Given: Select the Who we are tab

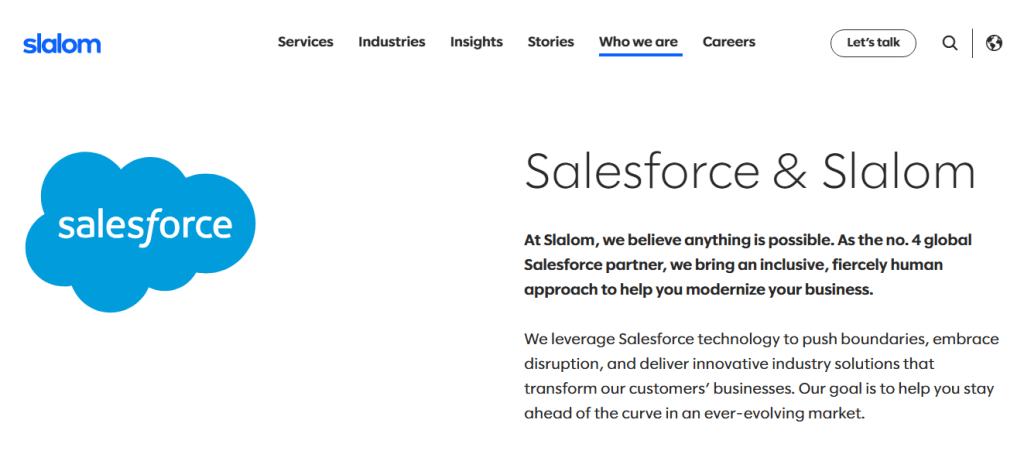Looking at the screenshot, I should [638, 42].
